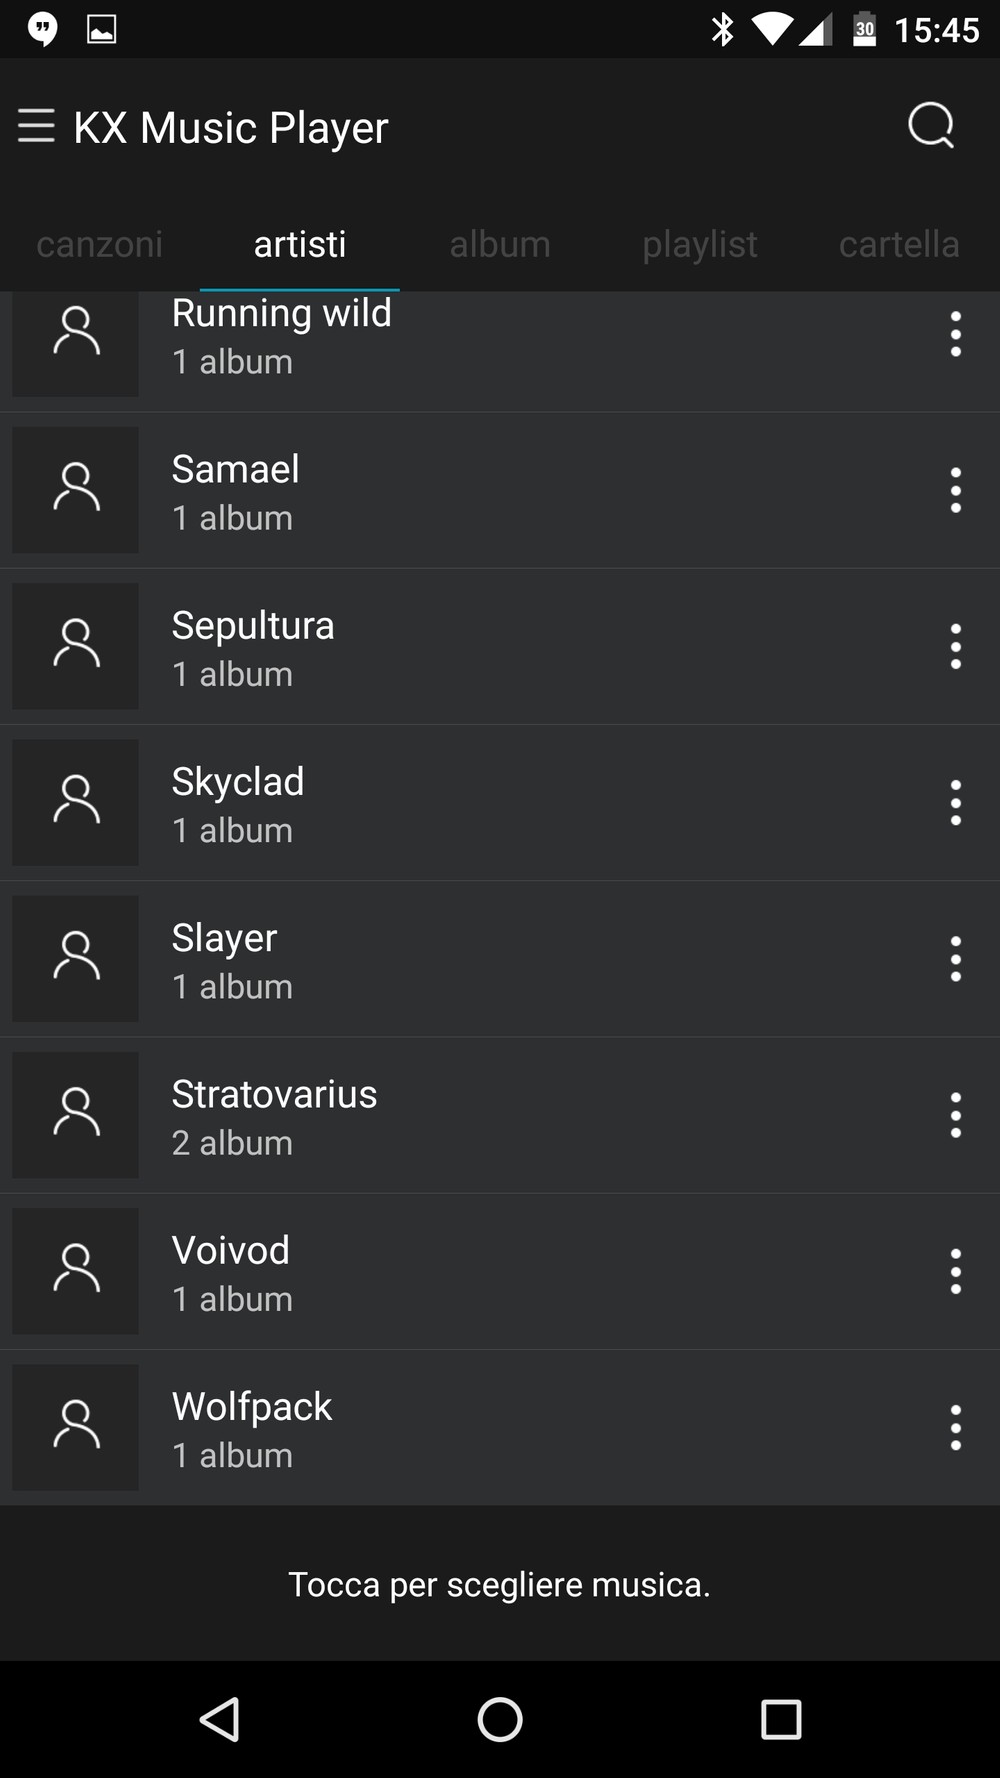
Task: Open the playlist tab
Action: [x=700, y=244]
